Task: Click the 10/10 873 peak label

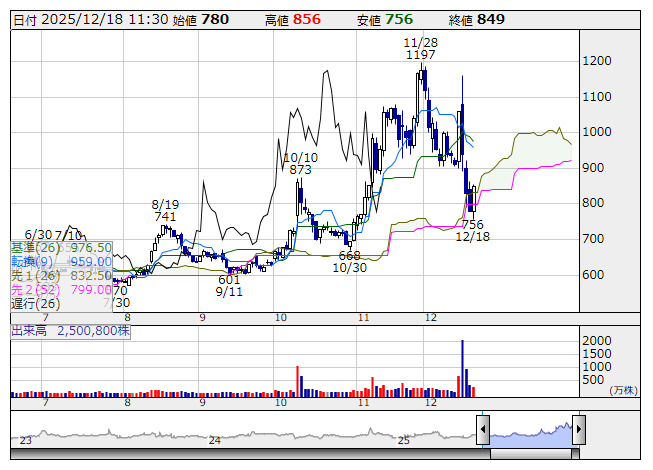Action: tap(301, 164)
